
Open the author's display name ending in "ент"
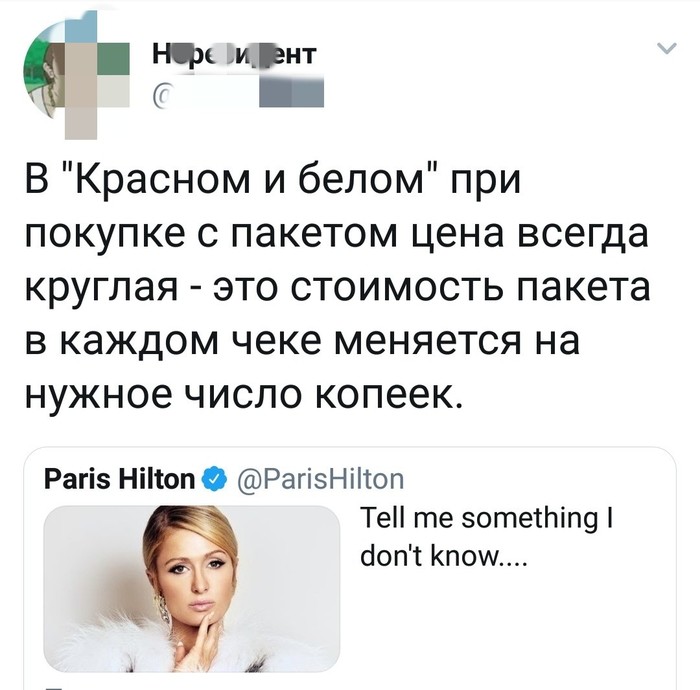click(x=234, y=54)
